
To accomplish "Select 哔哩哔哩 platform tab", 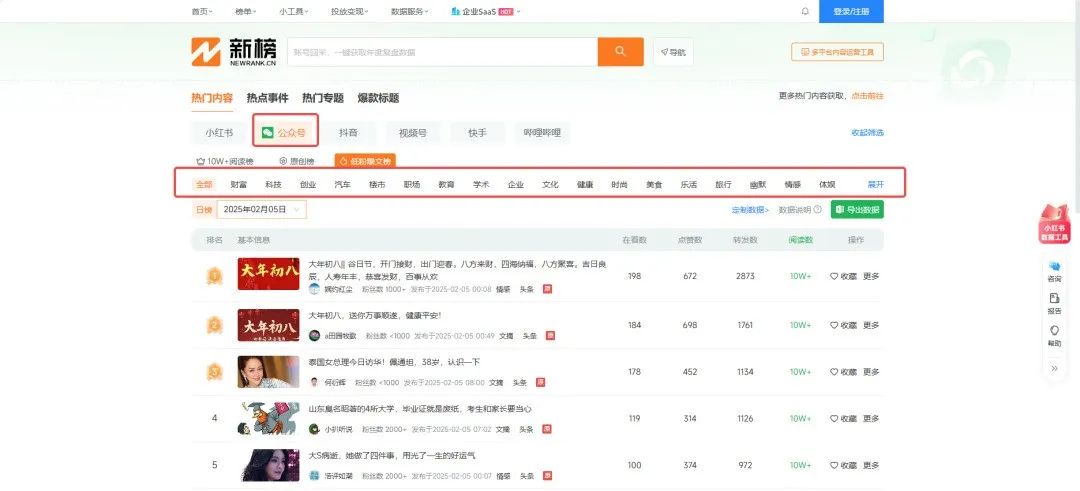I will [542, 132].
